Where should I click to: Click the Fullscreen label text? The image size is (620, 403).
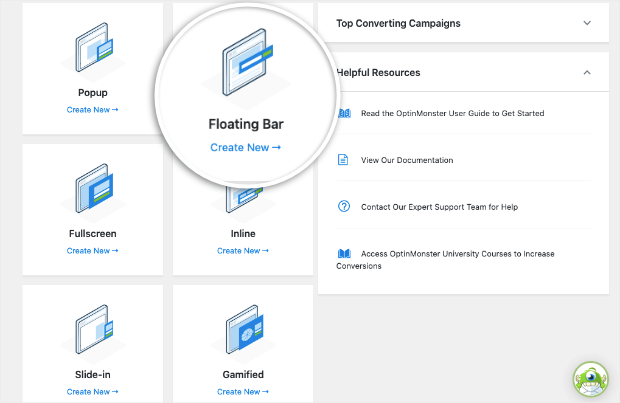coord(93,234)
